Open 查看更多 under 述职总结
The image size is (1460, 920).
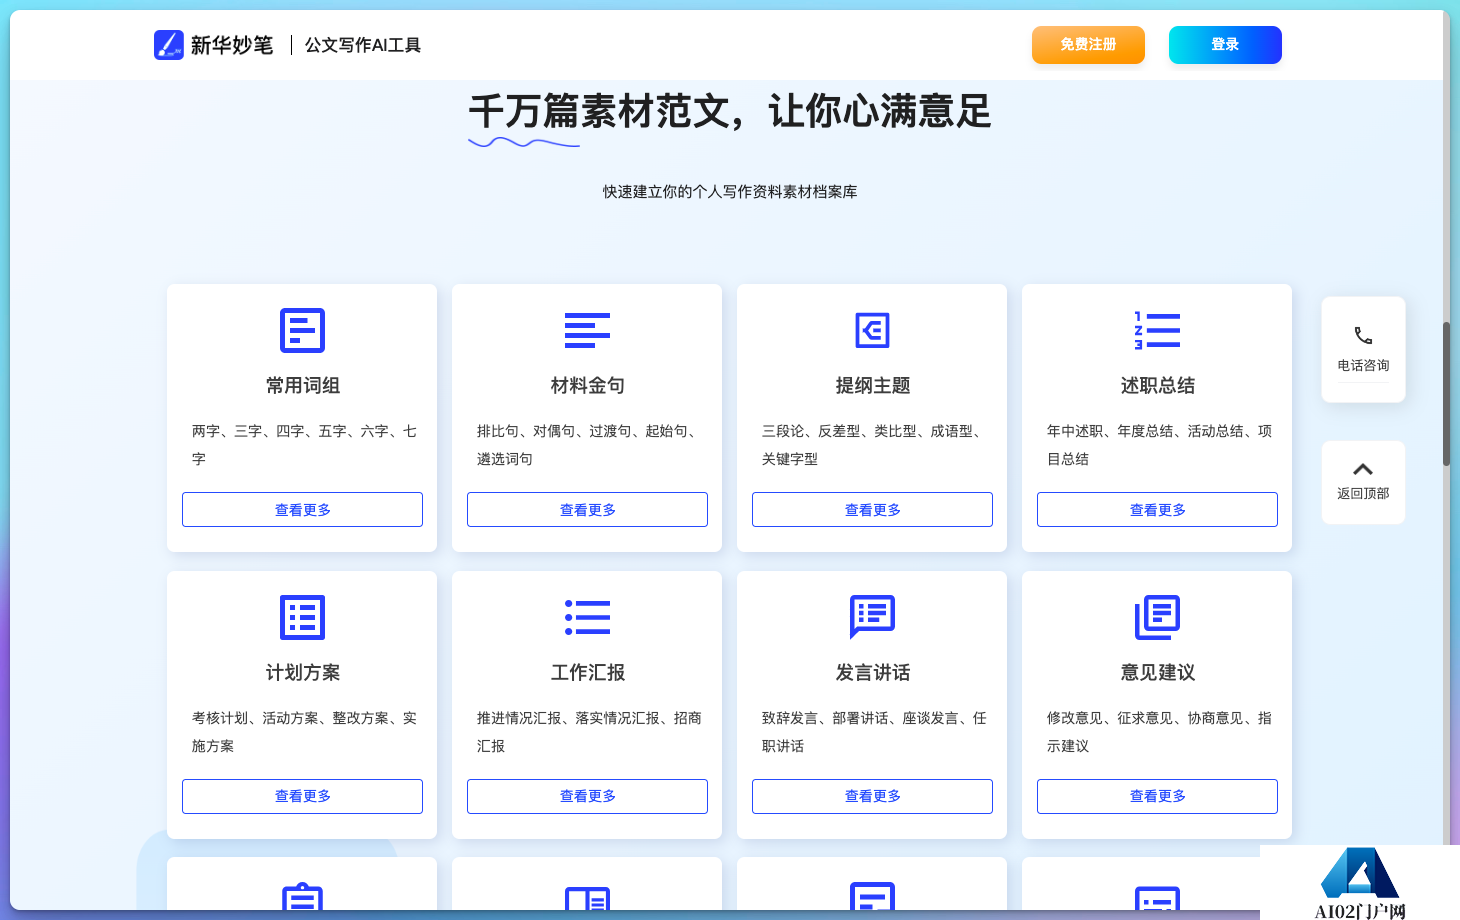point(1157,509)
